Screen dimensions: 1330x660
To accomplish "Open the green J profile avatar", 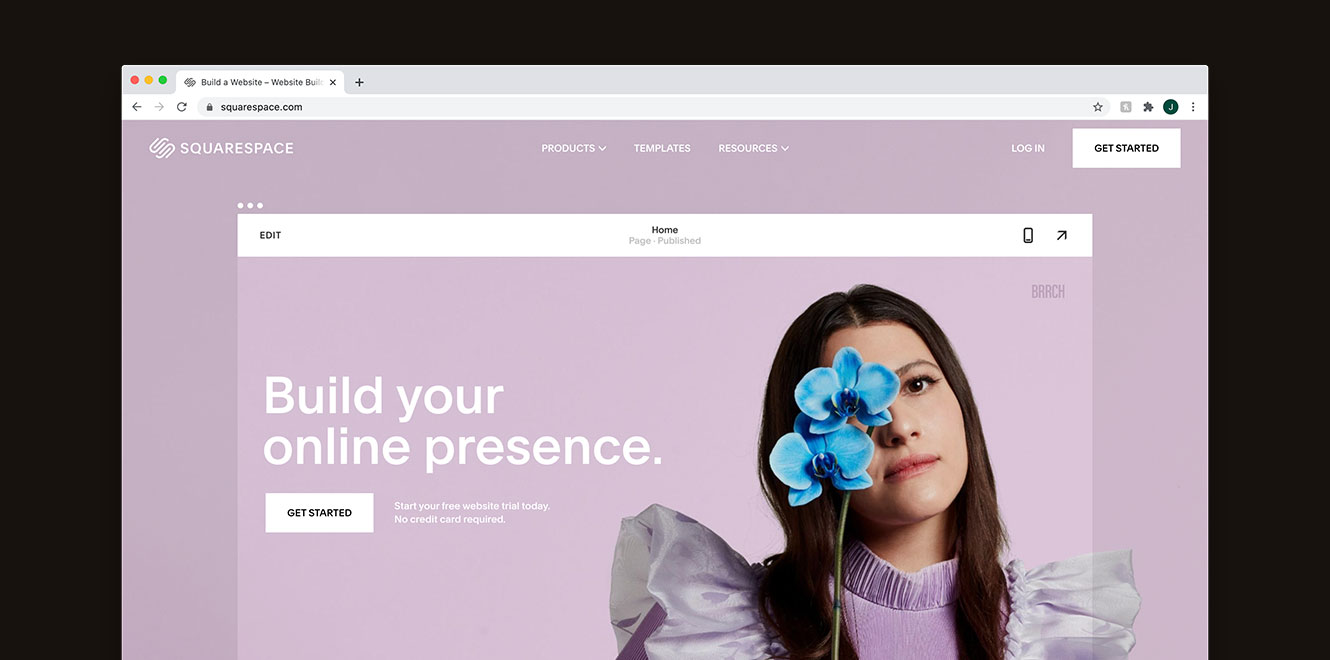I will (1170, 107).
